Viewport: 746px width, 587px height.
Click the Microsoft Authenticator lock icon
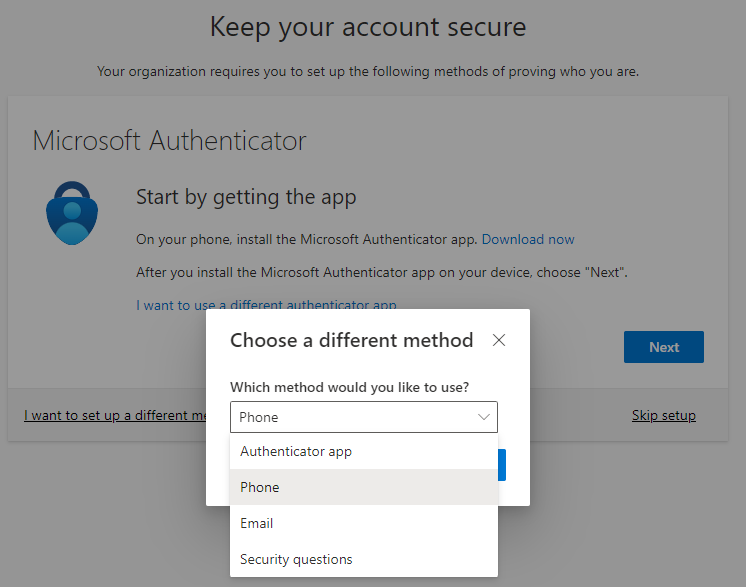(71, 212)
